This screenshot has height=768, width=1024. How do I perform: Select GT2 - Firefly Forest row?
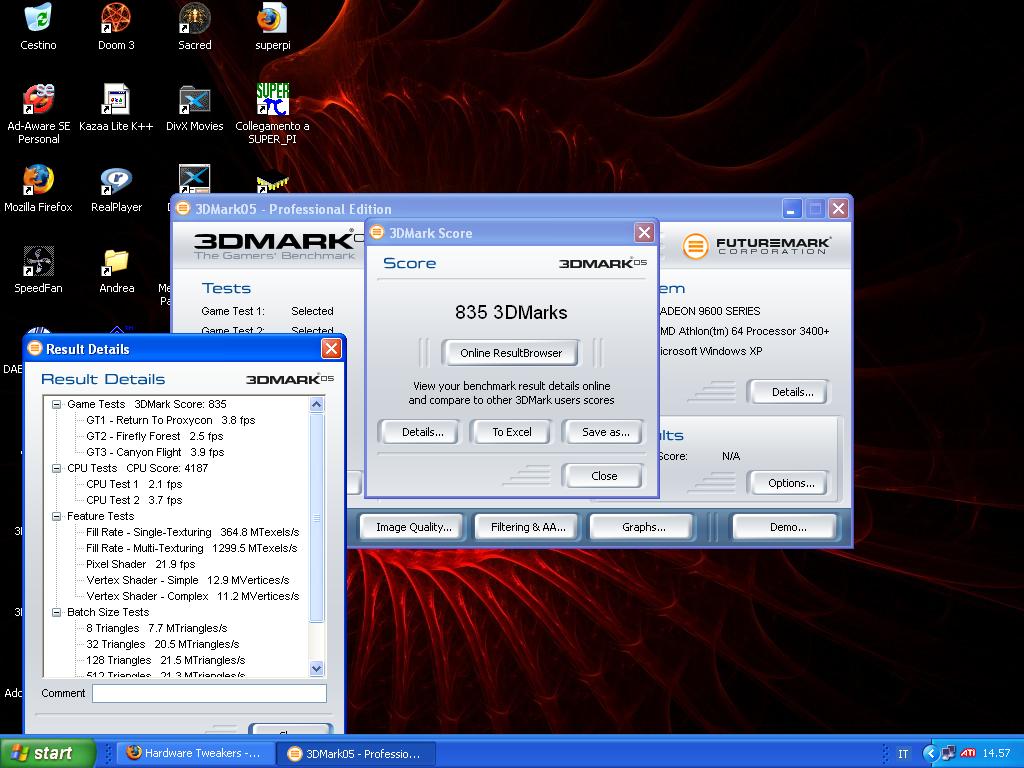(155, 436)
